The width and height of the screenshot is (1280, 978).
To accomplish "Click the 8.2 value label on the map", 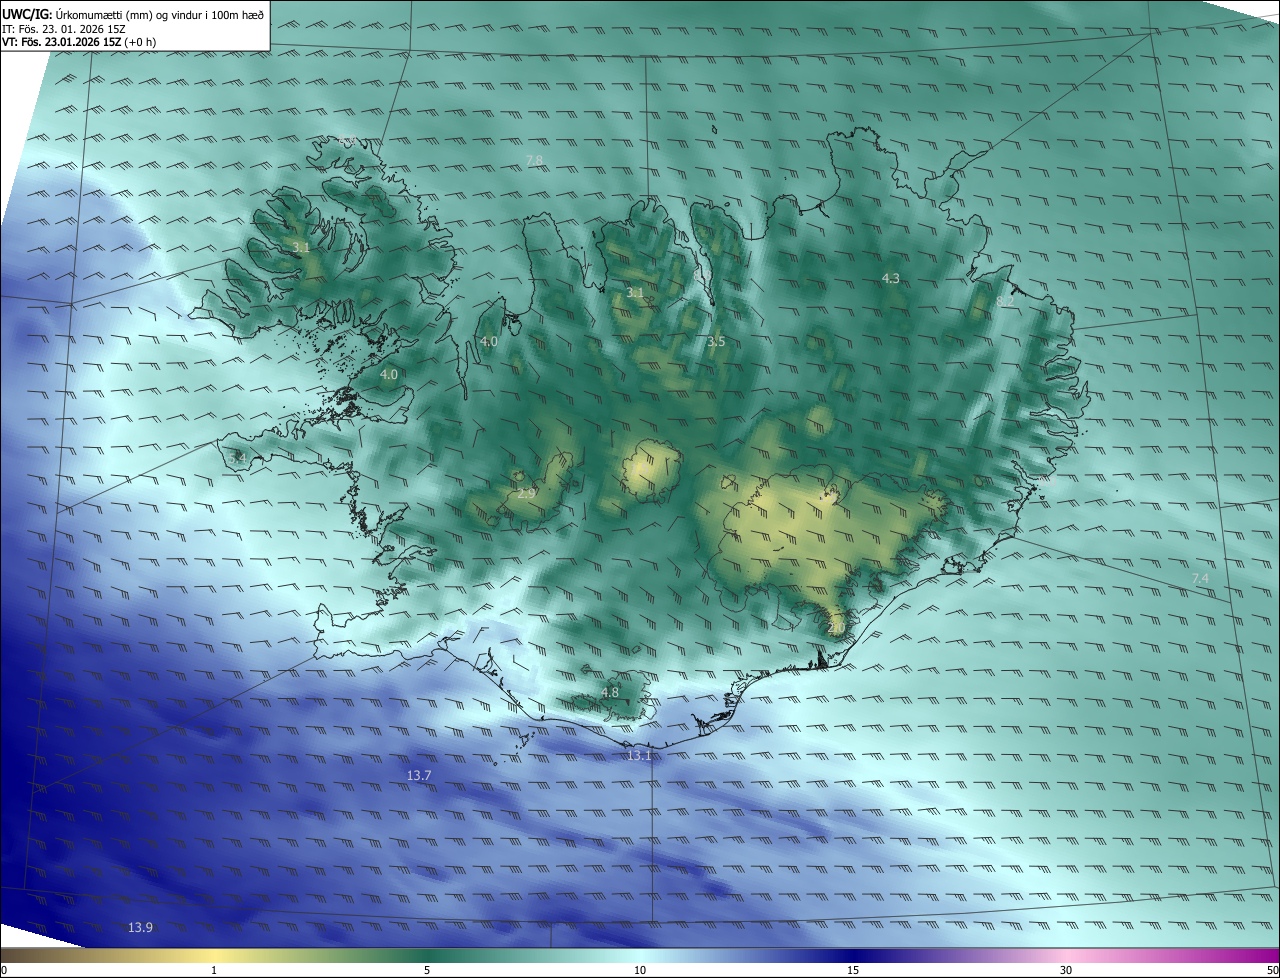I will click(1005, 301).
